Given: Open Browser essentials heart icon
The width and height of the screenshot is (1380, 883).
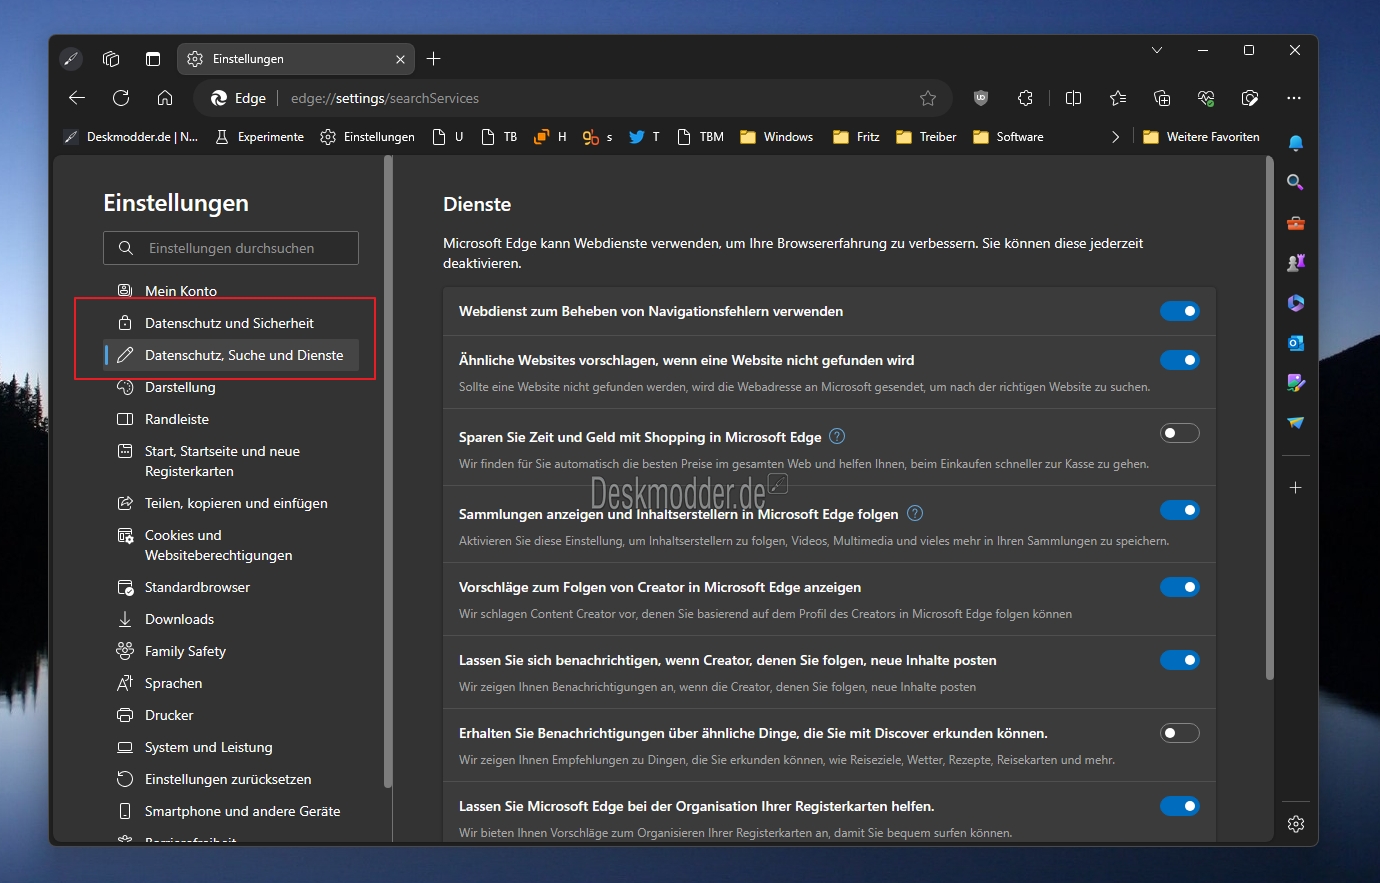Looking at the screenshot, I should [1206, 98].
